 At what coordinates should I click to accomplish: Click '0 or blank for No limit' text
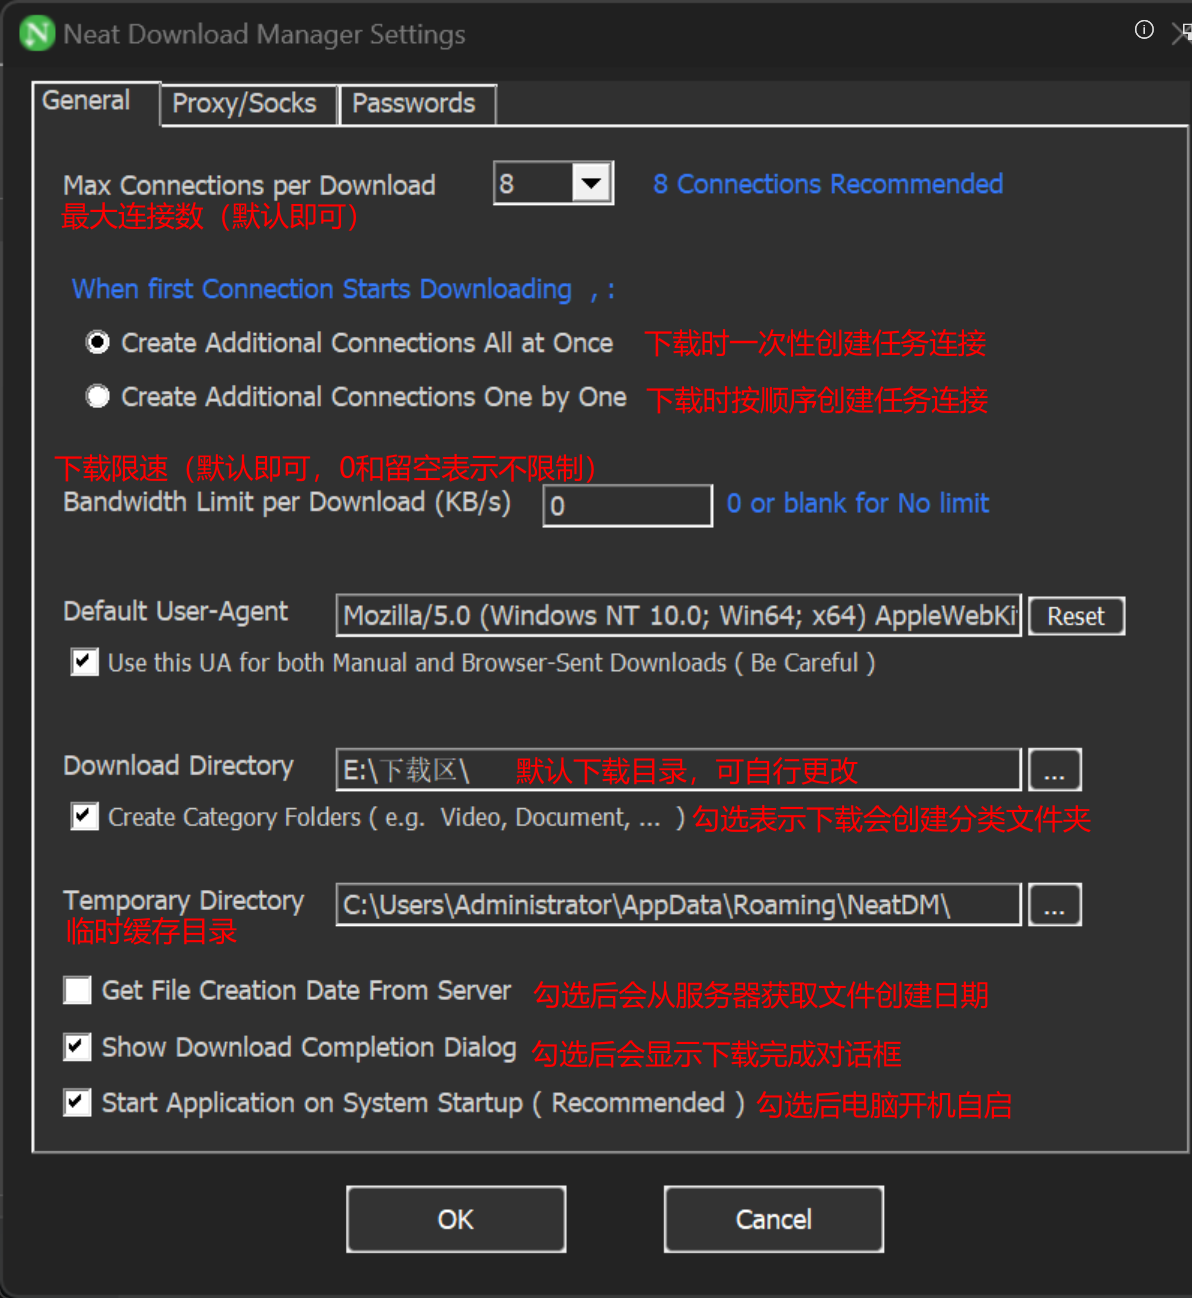click(858, 503)
